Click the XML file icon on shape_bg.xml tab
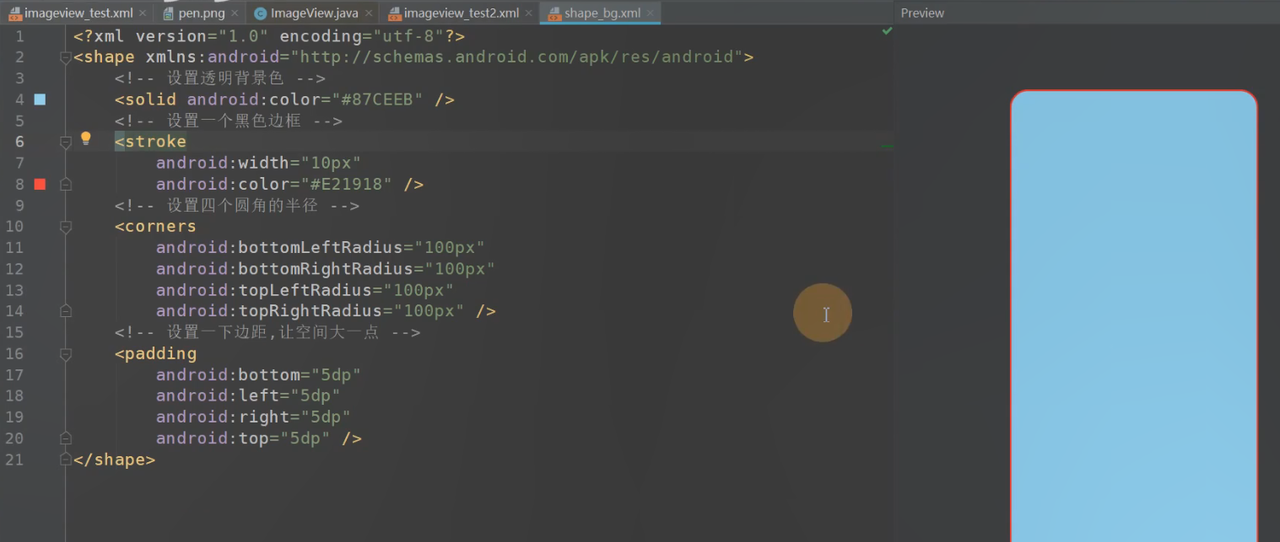 (554, 13)
